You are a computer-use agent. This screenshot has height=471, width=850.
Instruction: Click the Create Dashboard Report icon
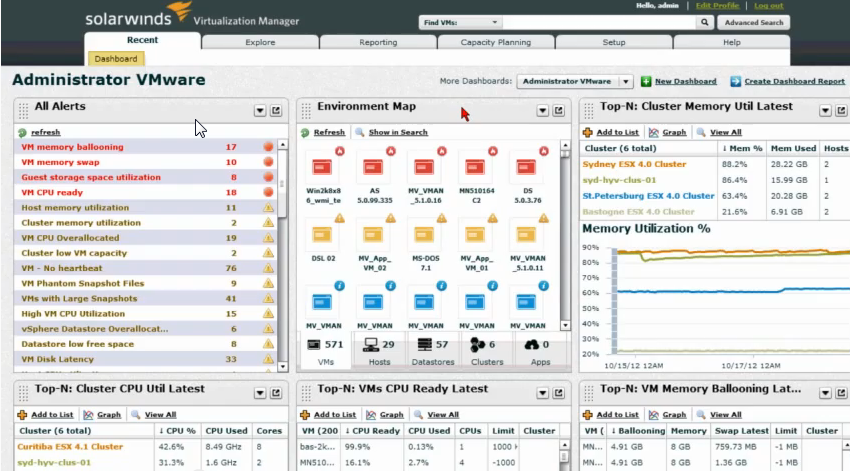tap(735, 81)
